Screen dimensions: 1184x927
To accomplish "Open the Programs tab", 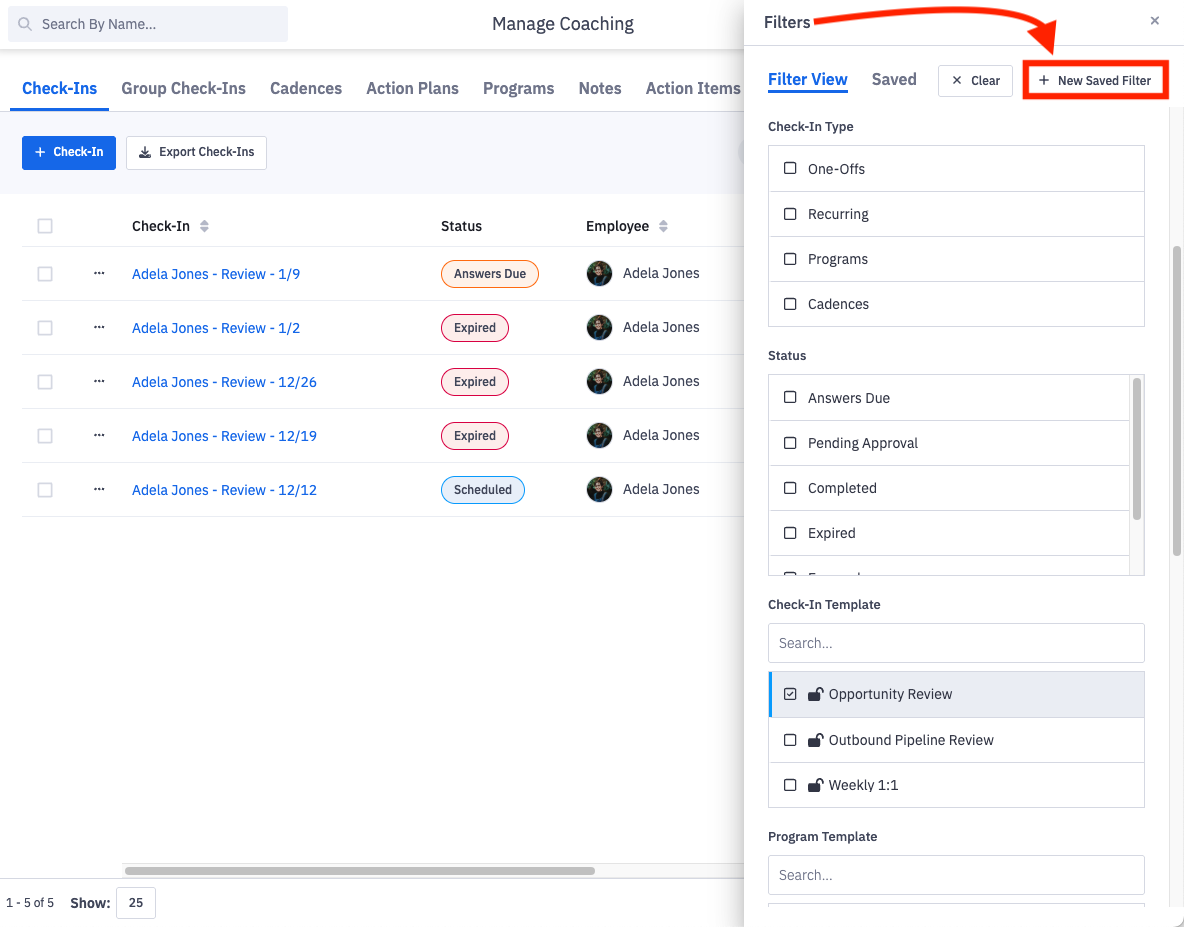I will click(x=519, y=88).
